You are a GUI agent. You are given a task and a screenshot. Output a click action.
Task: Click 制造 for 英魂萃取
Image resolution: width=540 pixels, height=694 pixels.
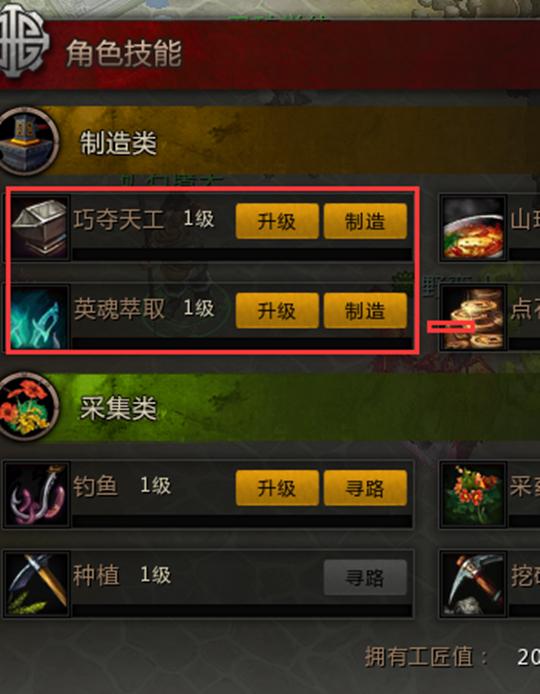click(365, 311)
